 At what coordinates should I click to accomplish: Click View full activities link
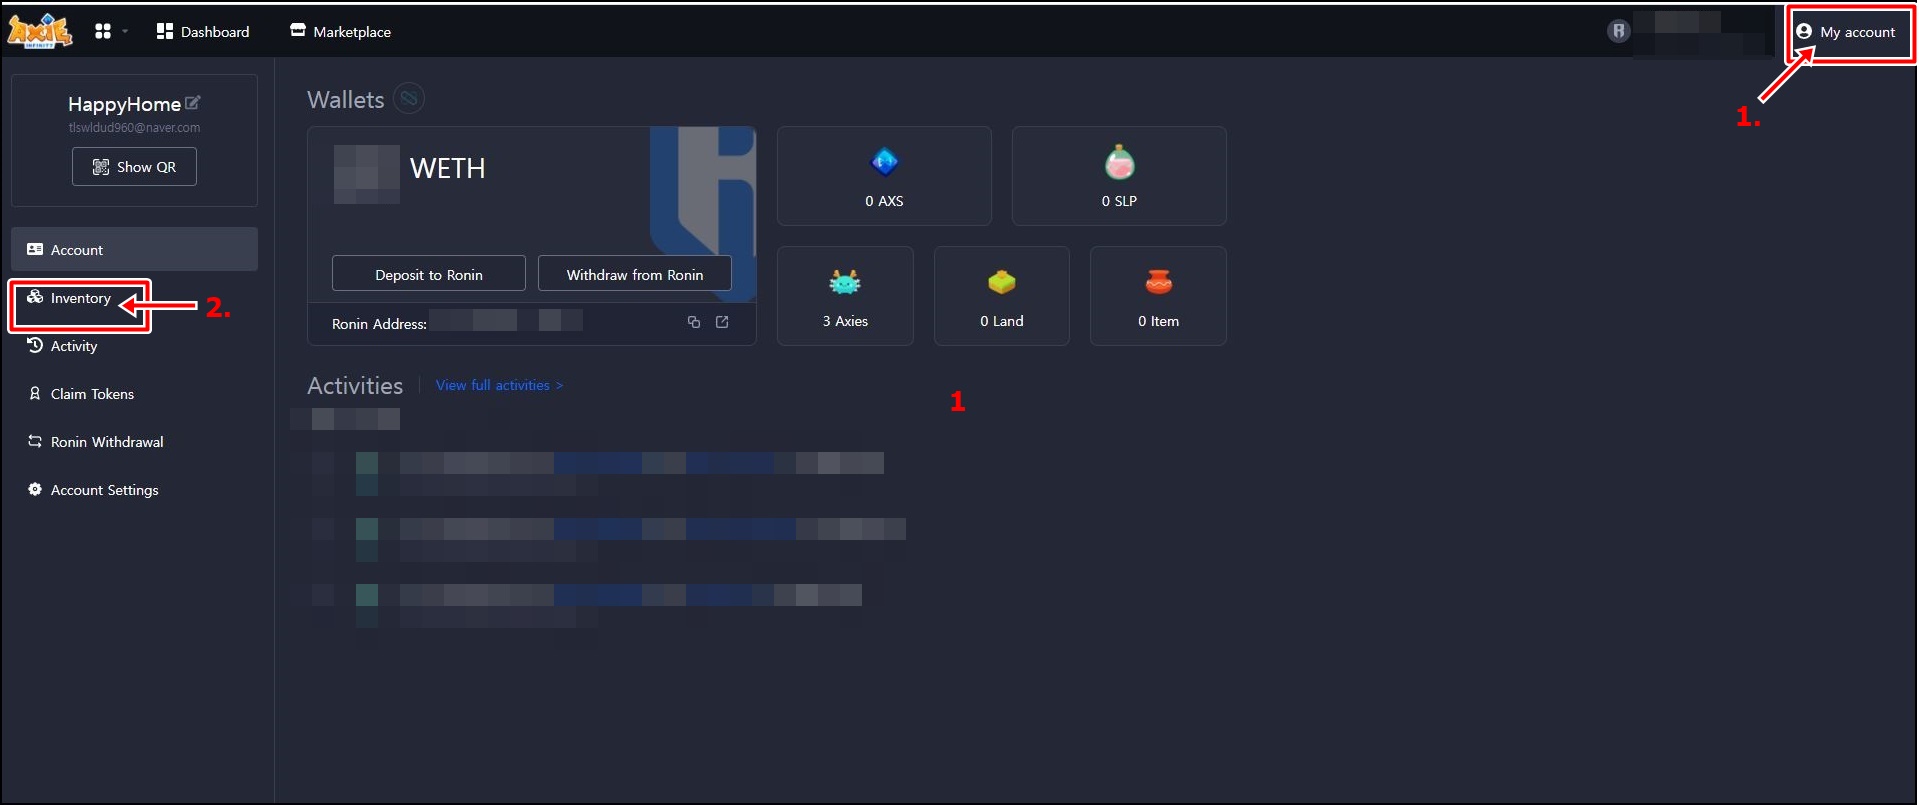(x=499, y=385)
